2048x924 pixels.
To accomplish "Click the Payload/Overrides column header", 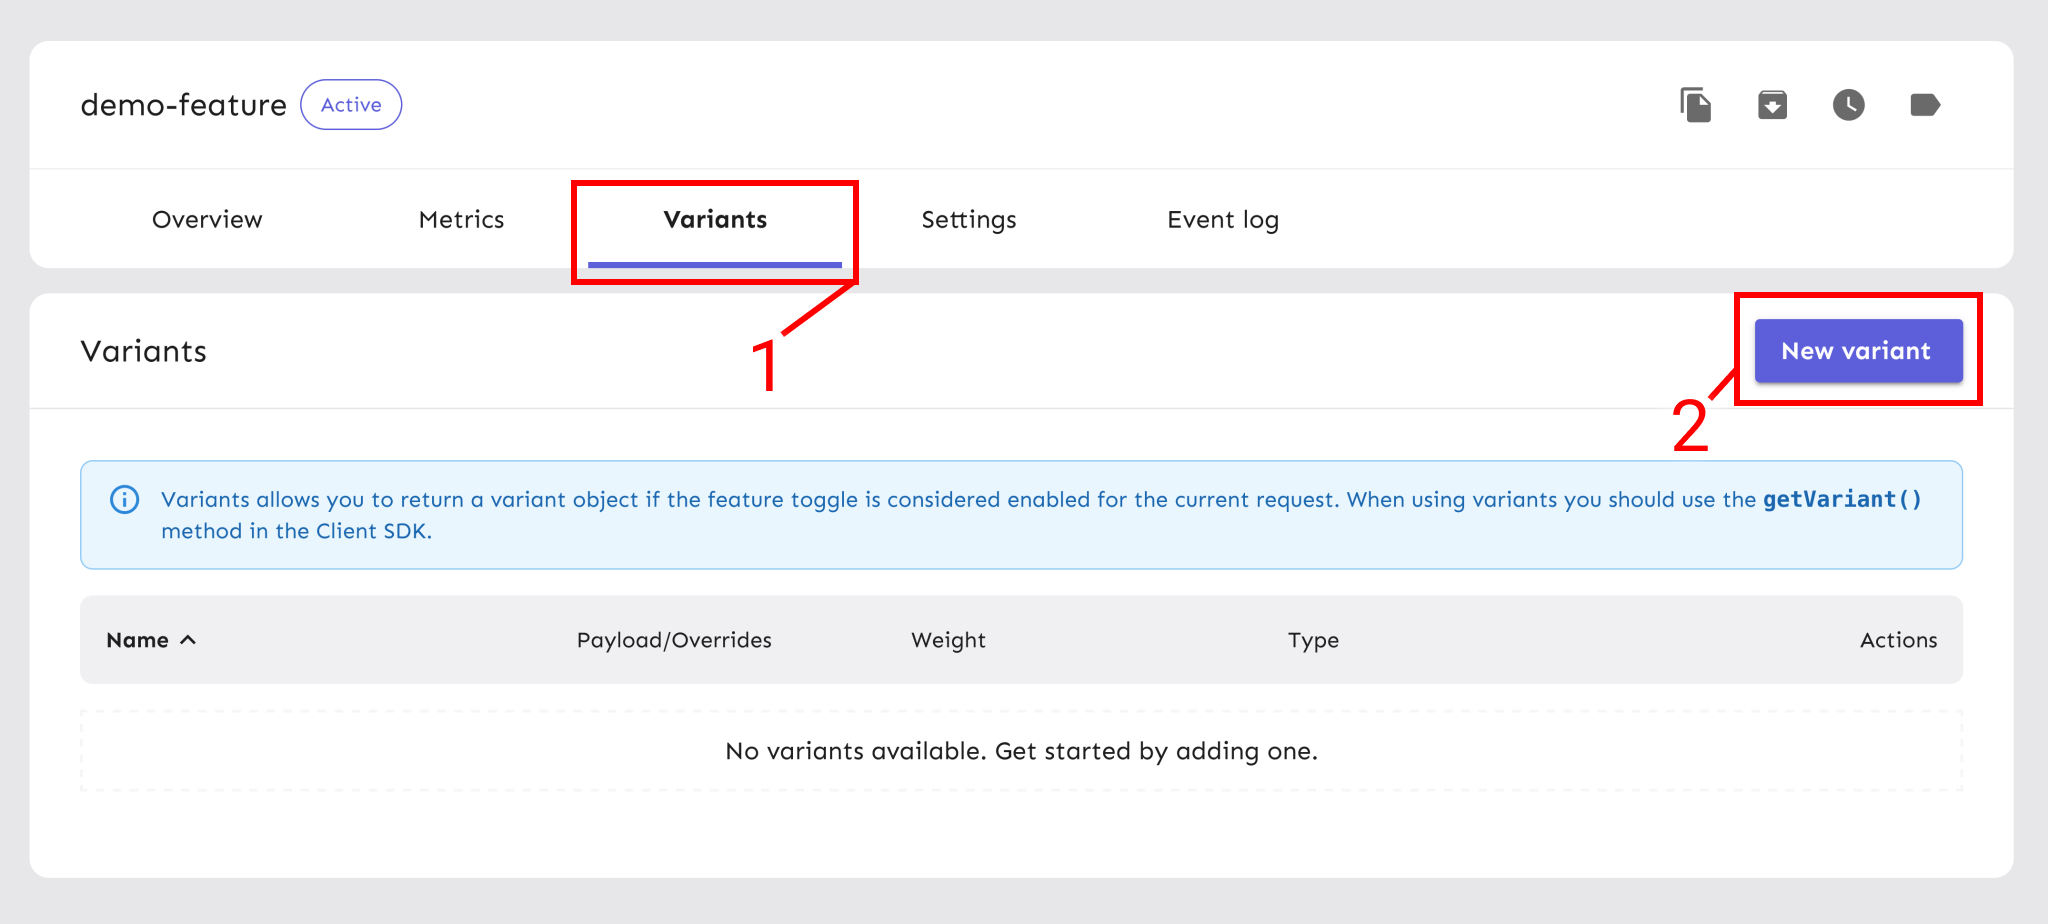I will click(674, 640).
